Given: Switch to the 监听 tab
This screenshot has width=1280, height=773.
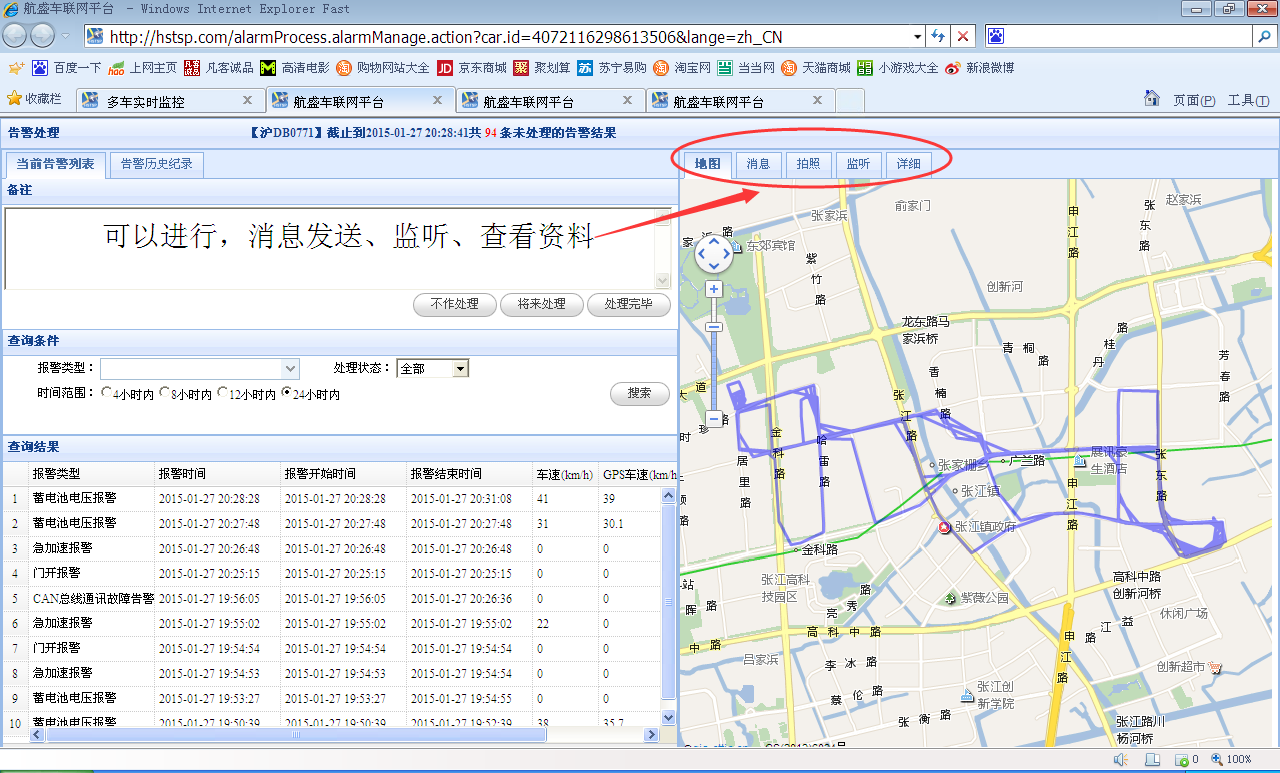Looking at the screenshot, I should [858, 164].
